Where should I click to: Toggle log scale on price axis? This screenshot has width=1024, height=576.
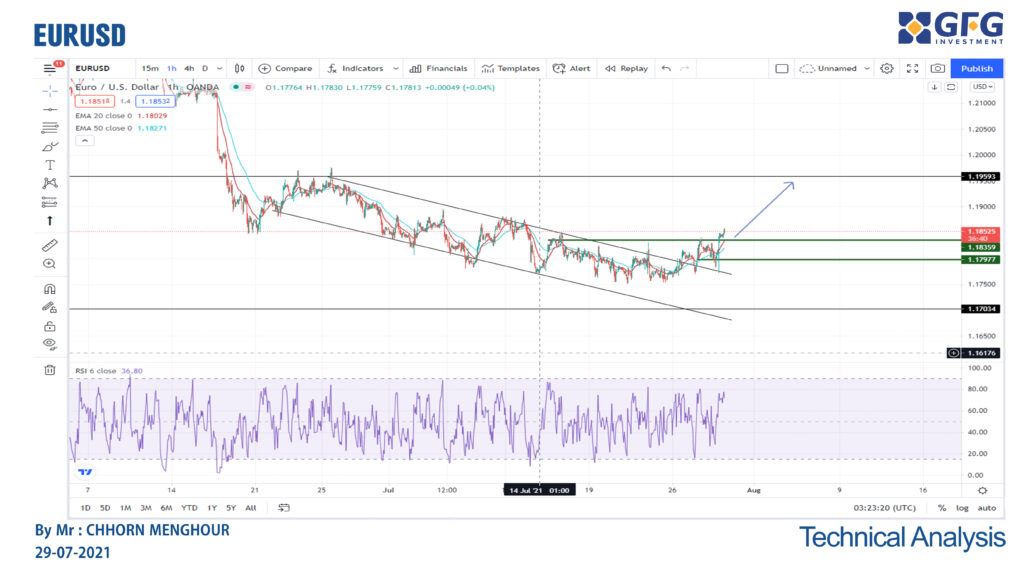pyautogui.click(x=963, y=508)
